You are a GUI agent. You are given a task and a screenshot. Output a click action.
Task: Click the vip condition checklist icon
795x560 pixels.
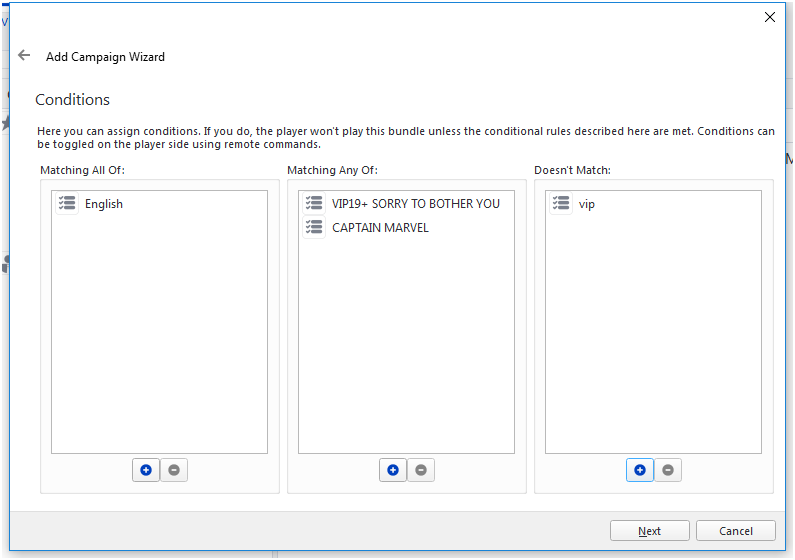[561, 204]
